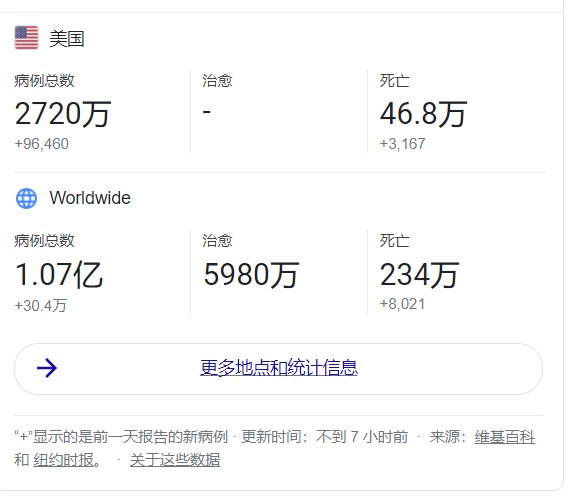Click worldwide total cases 1.07亿
Image resolution: width=574 pixels, height=497 pixels.
[x=59, y=275]
